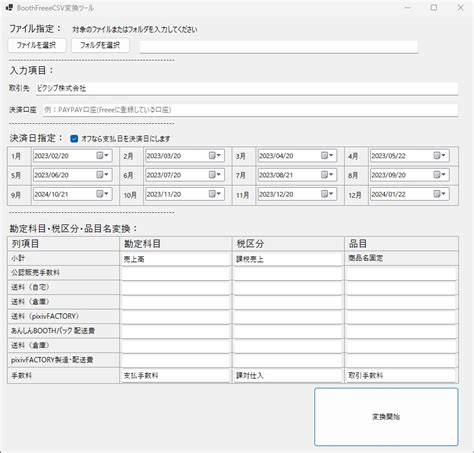Click the 小計 row 品目 cell 商品名固定
The width and height of the screenshot is (474, 453).
[401, 258]
